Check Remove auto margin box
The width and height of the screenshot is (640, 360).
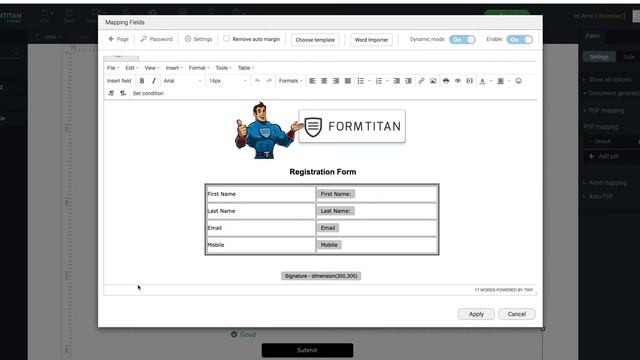227,39
